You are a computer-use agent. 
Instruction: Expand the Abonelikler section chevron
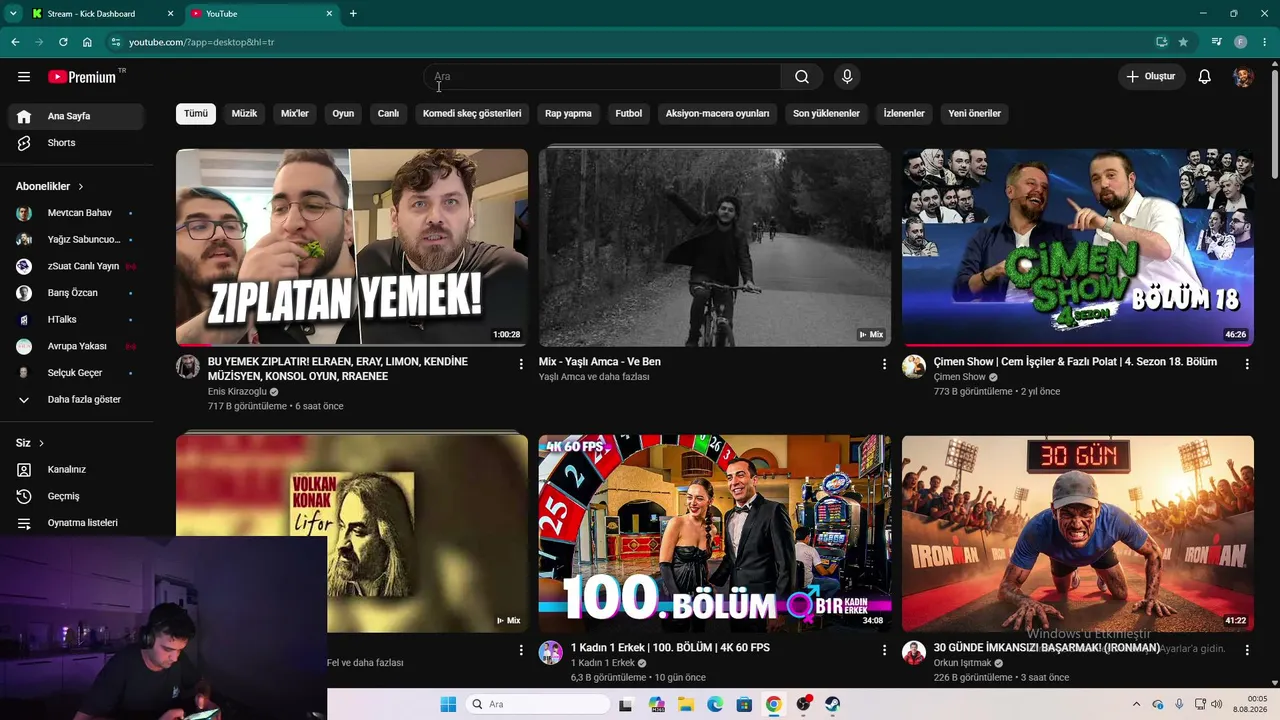point(81,187)
